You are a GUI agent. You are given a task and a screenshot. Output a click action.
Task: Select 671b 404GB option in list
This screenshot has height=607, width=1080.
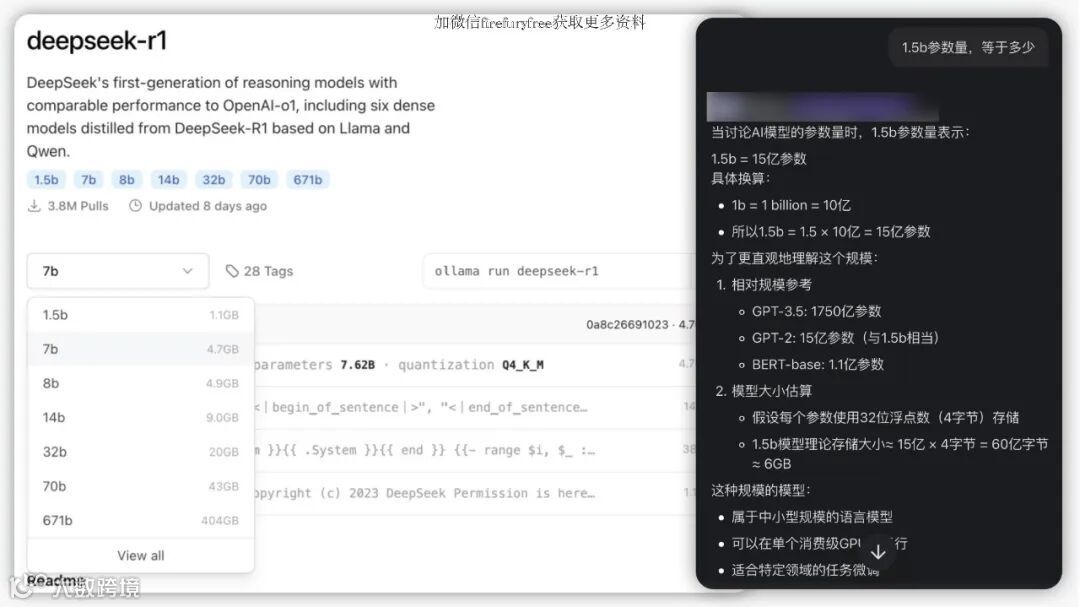[x=141, y=520]
